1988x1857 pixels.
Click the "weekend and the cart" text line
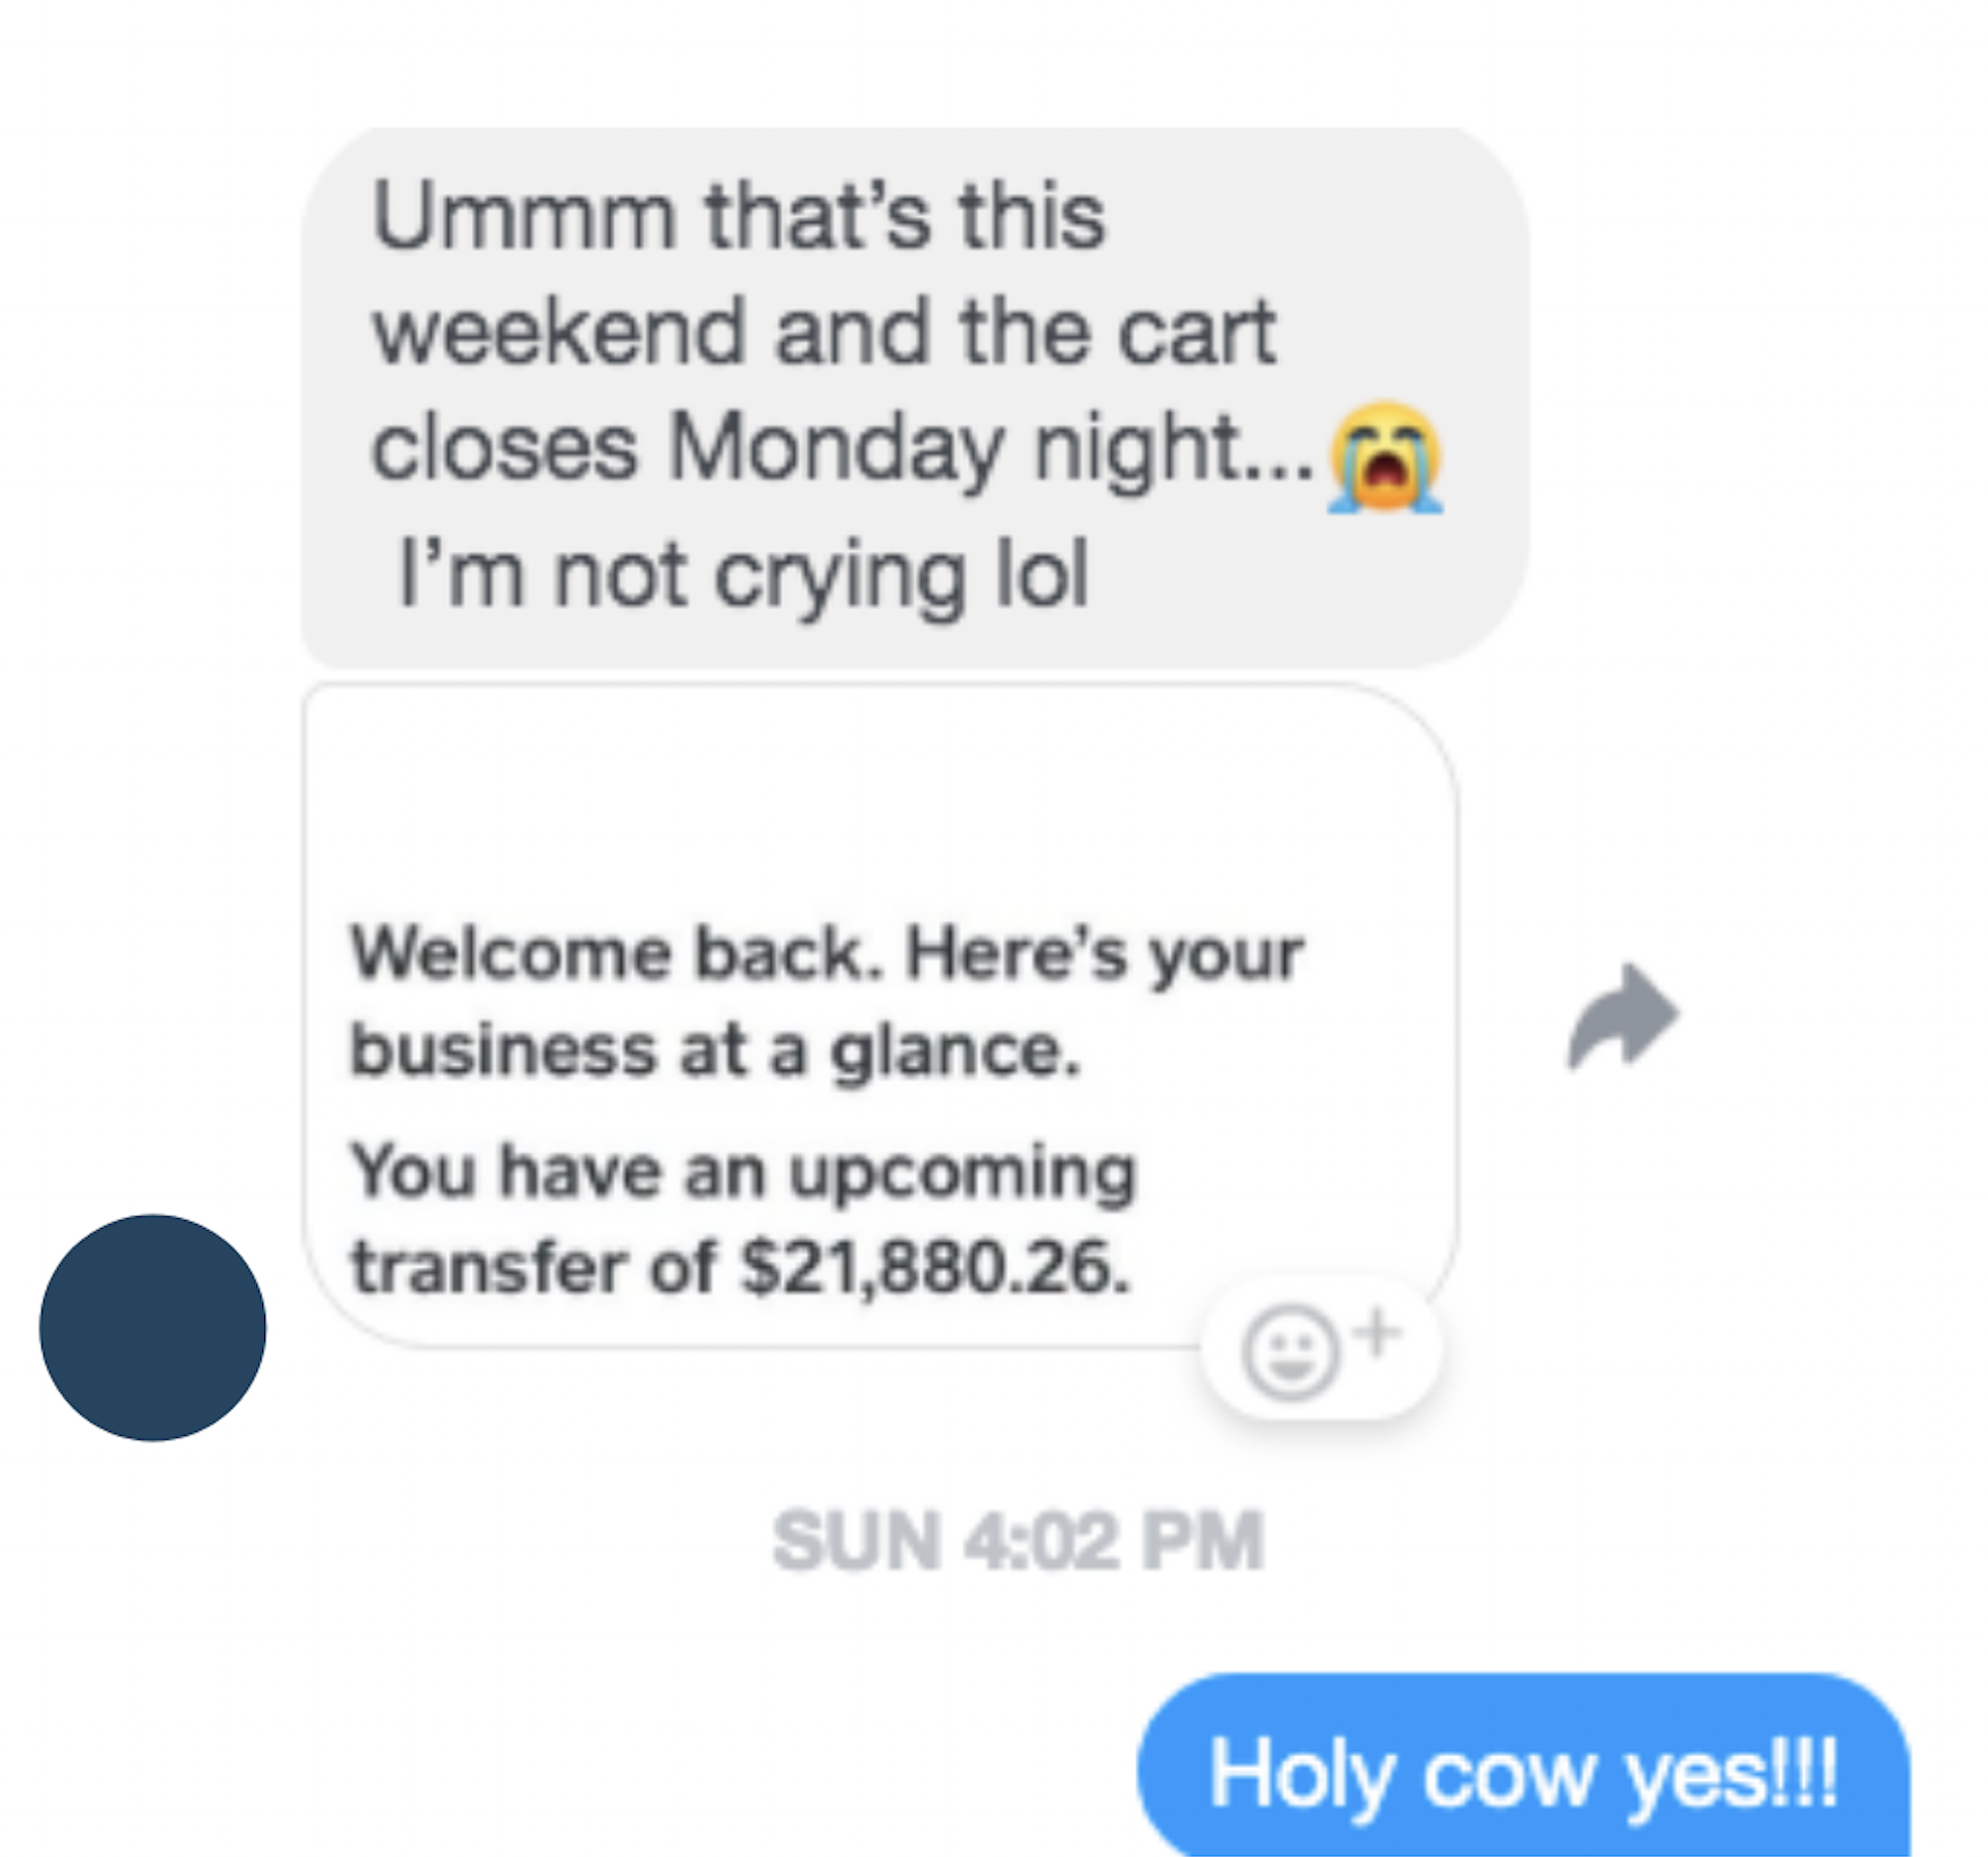824,332
